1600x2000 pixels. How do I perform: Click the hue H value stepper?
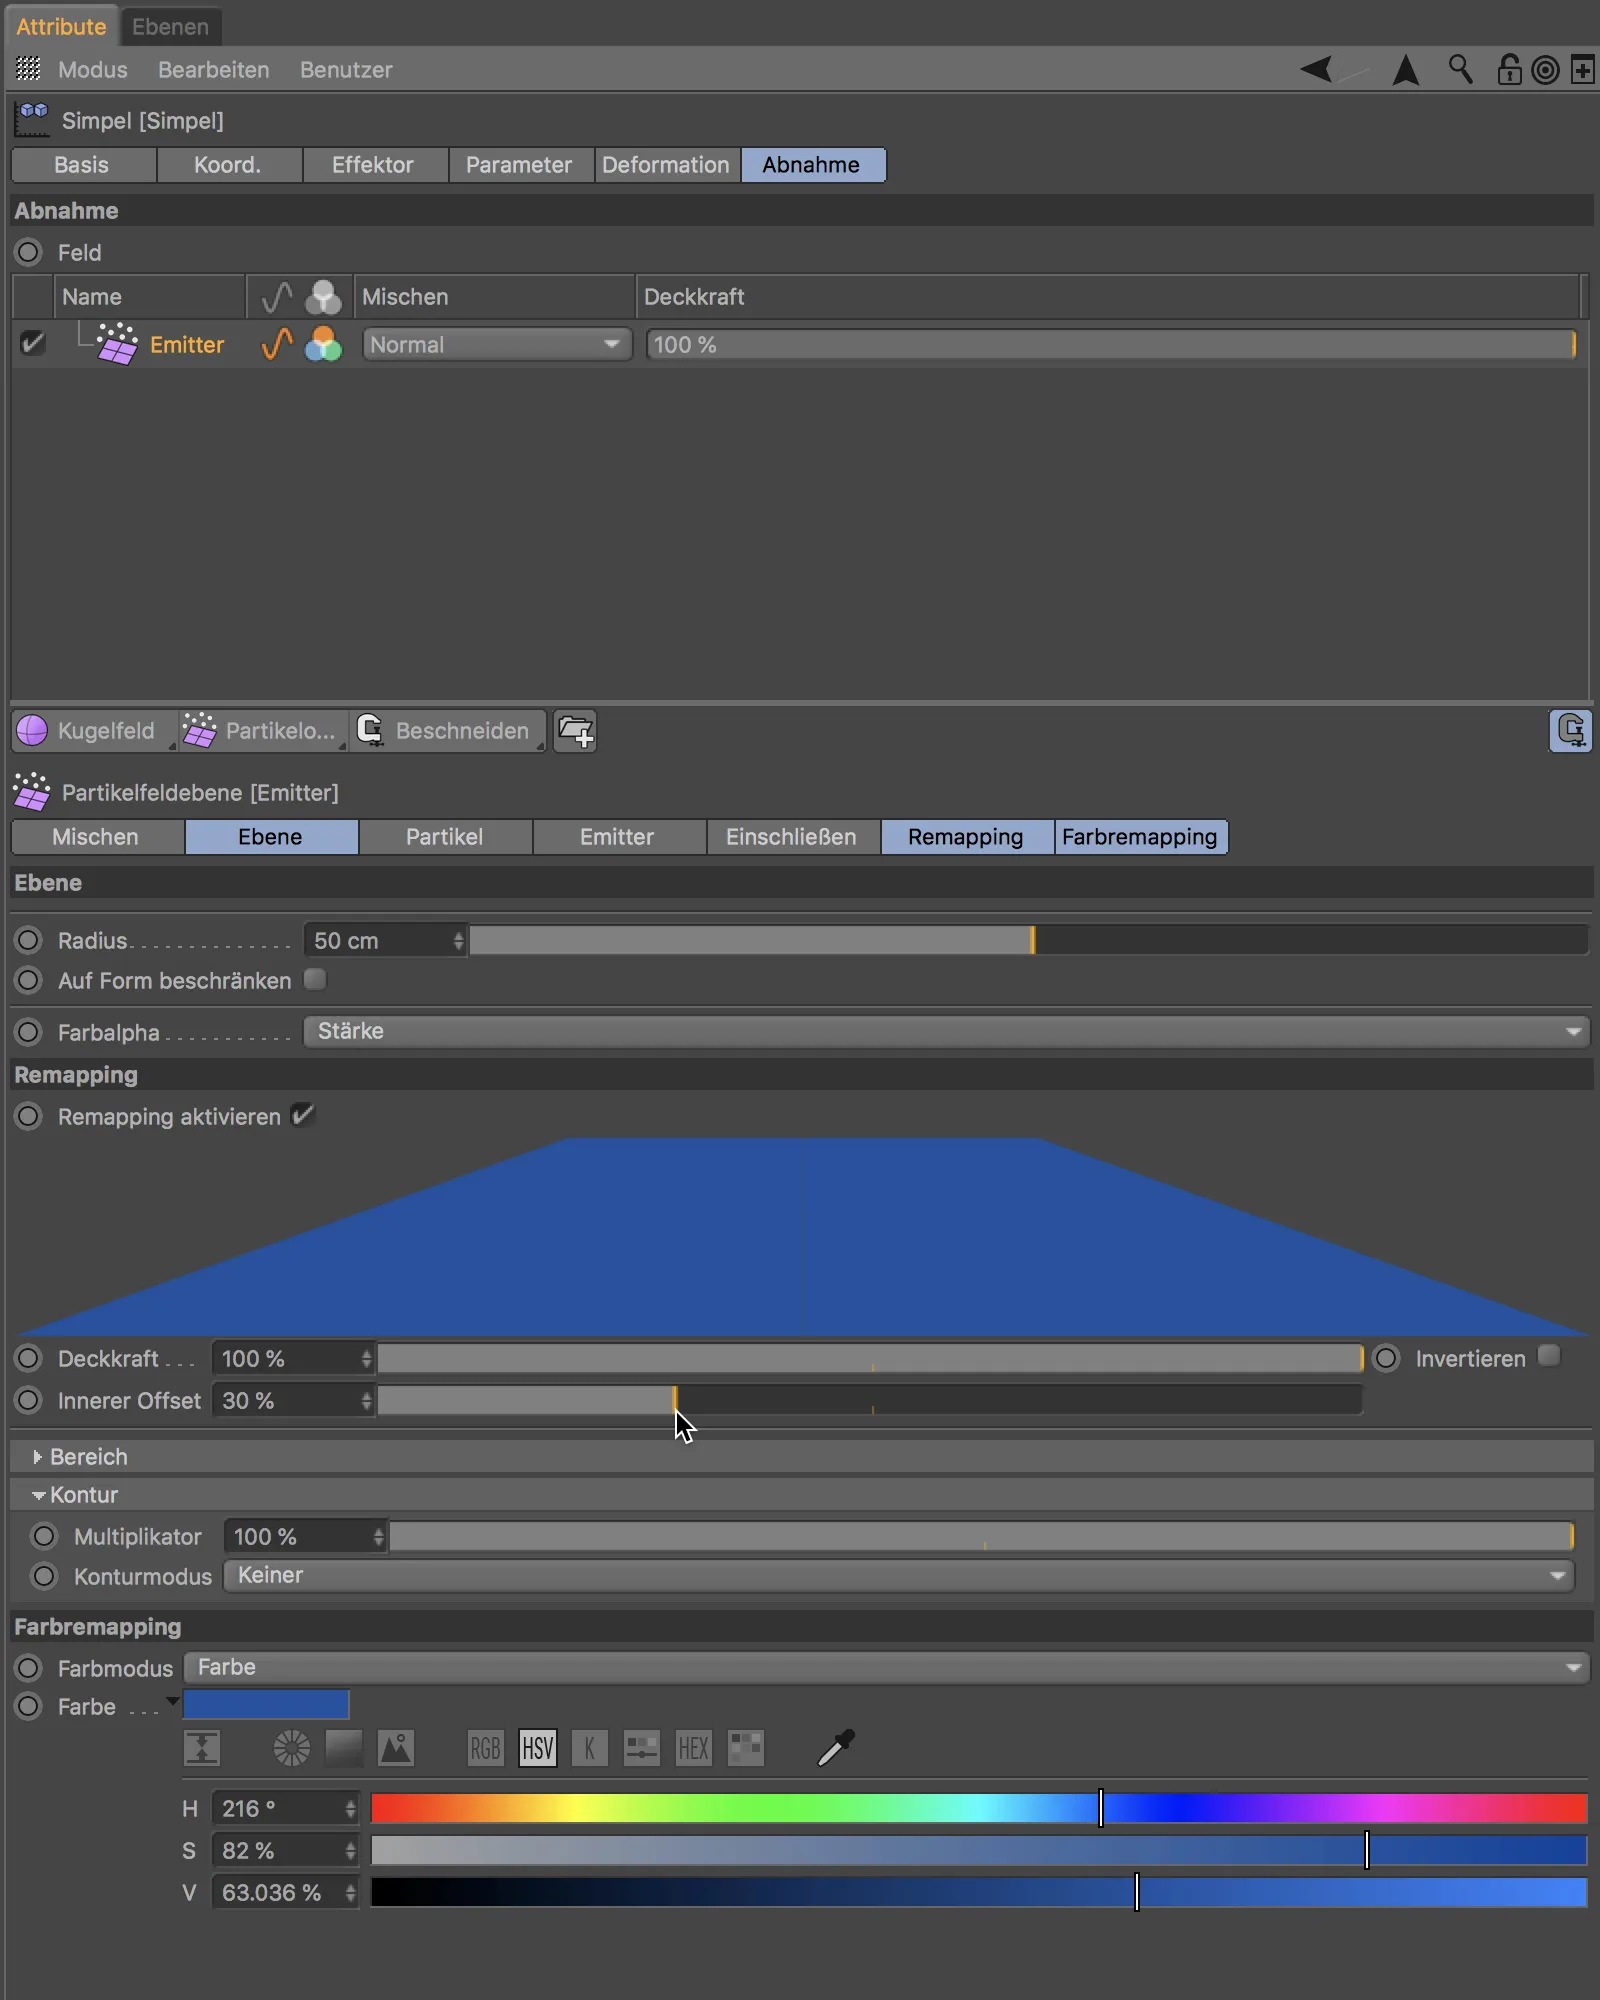click(x=350, y=1808)
